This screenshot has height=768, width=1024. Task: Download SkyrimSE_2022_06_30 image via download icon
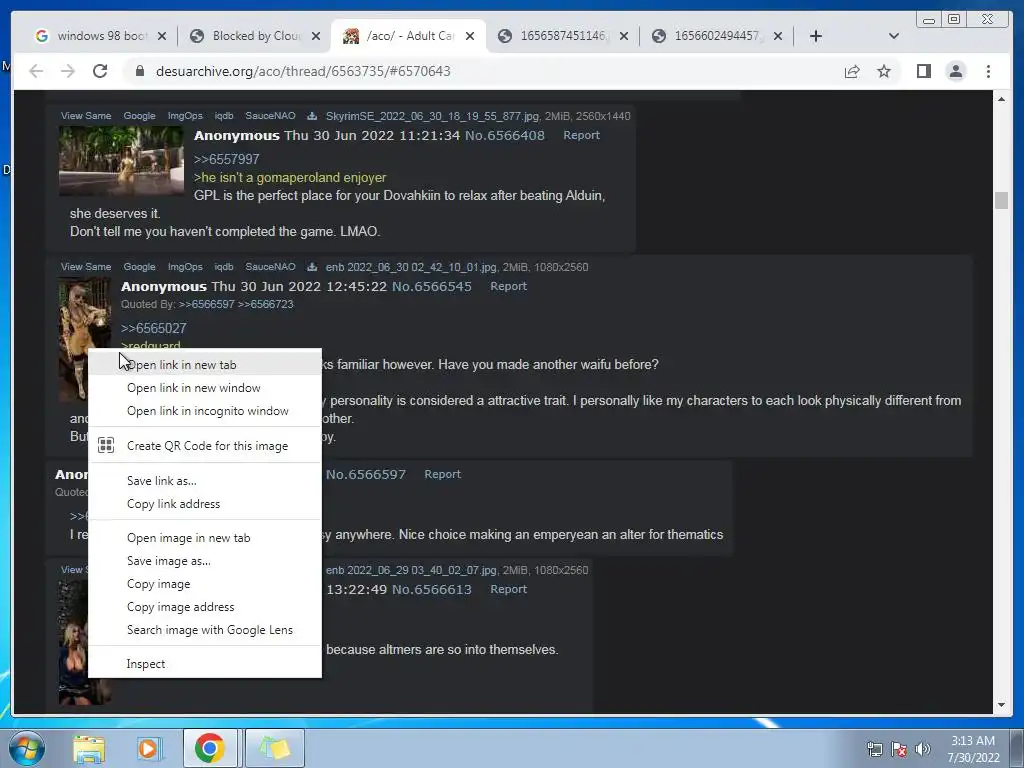coord(312,116)
